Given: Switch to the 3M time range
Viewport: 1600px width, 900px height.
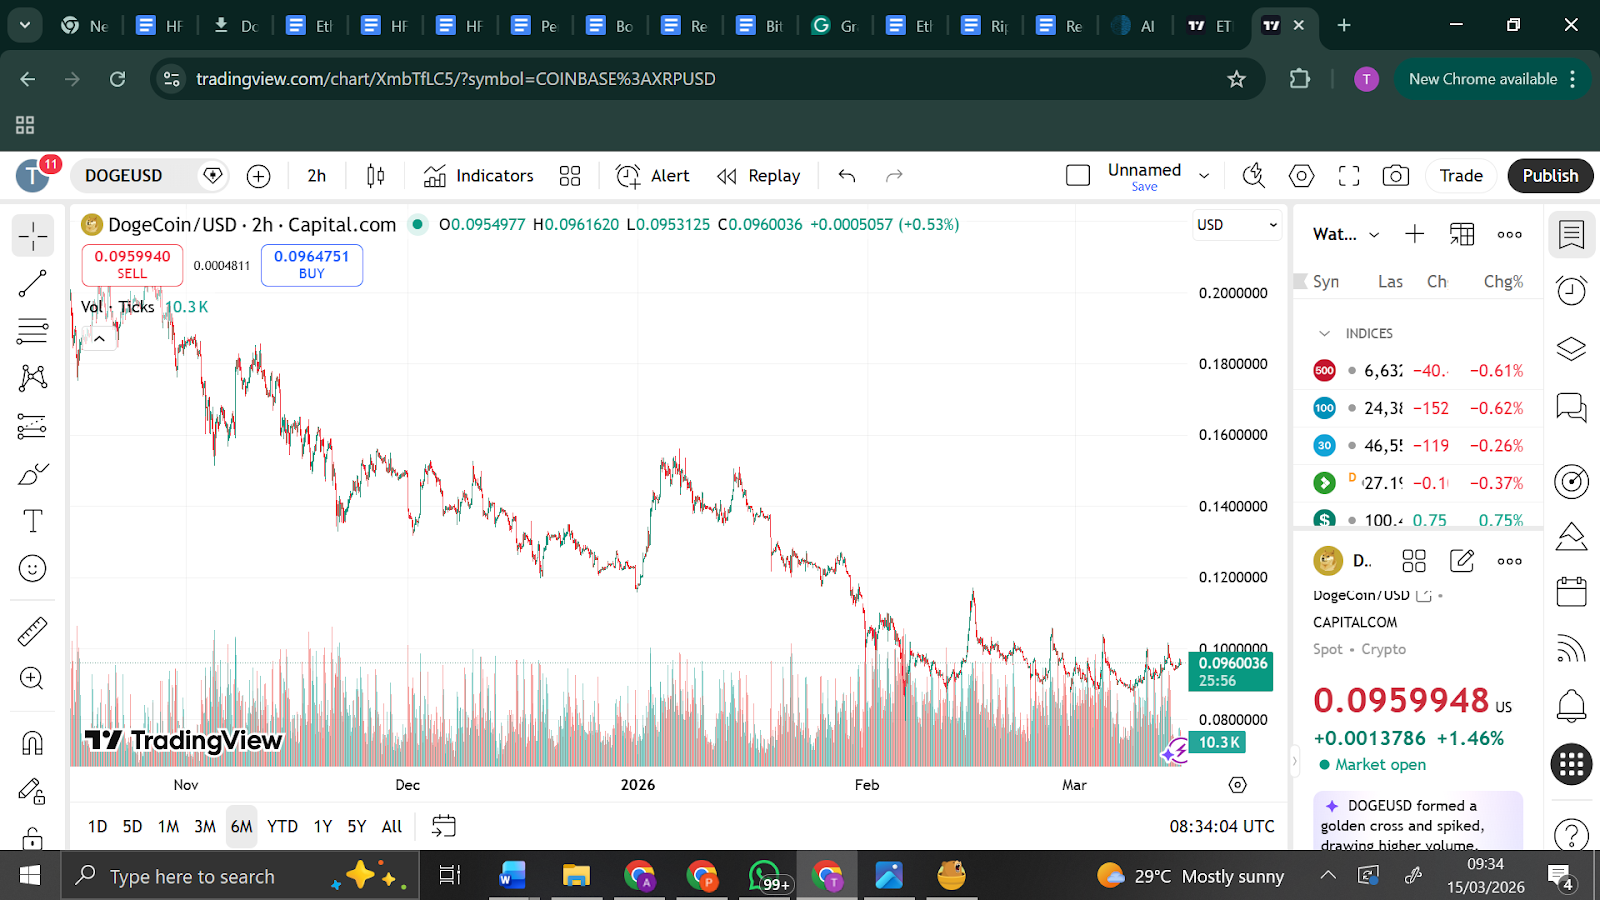Looking at the screenshot, I should point(205,826).
